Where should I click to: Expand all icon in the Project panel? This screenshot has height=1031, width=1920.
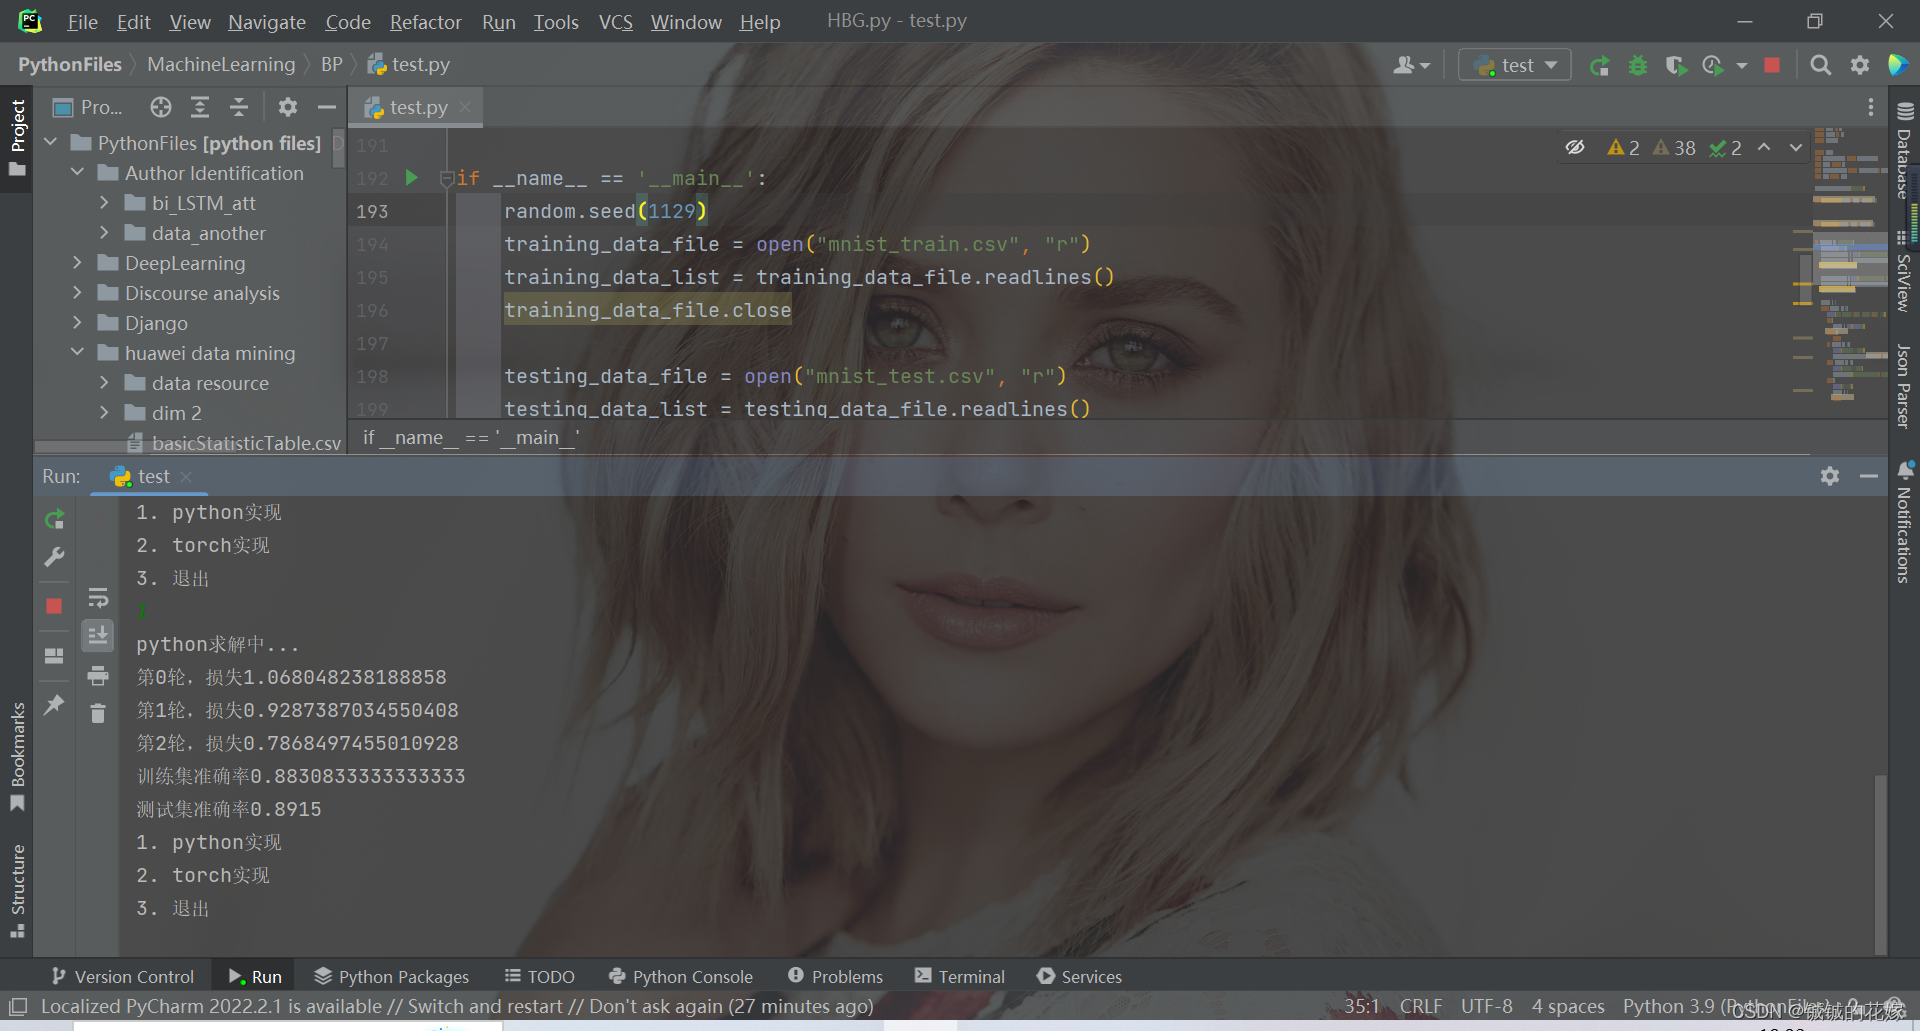[200, 107]
